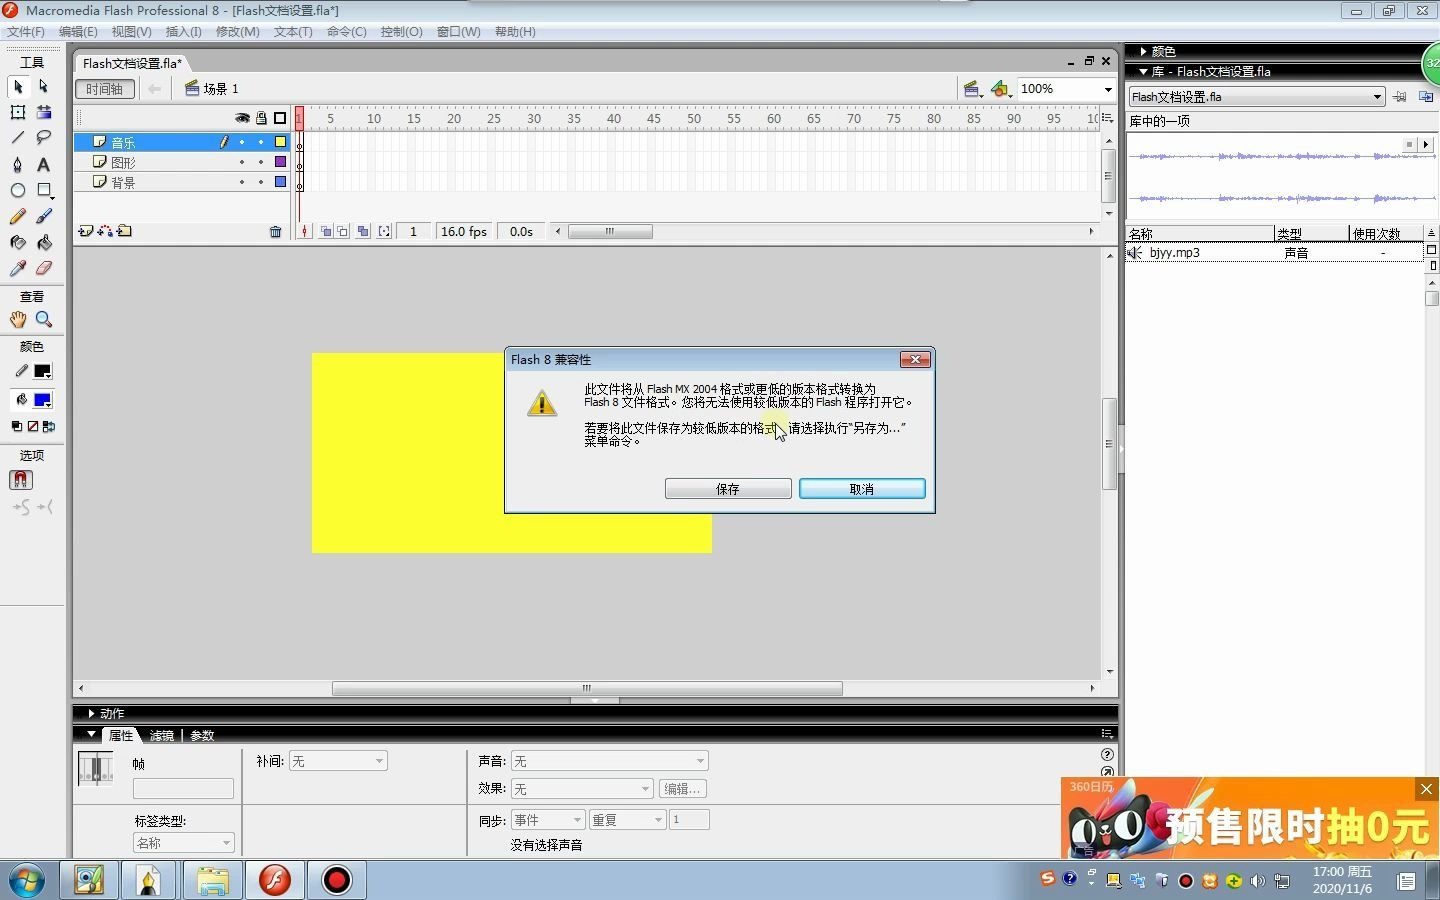Open the 窗口(W) menu
Viewport: 1440px width, 900px height.
click(x=458, y=32)
